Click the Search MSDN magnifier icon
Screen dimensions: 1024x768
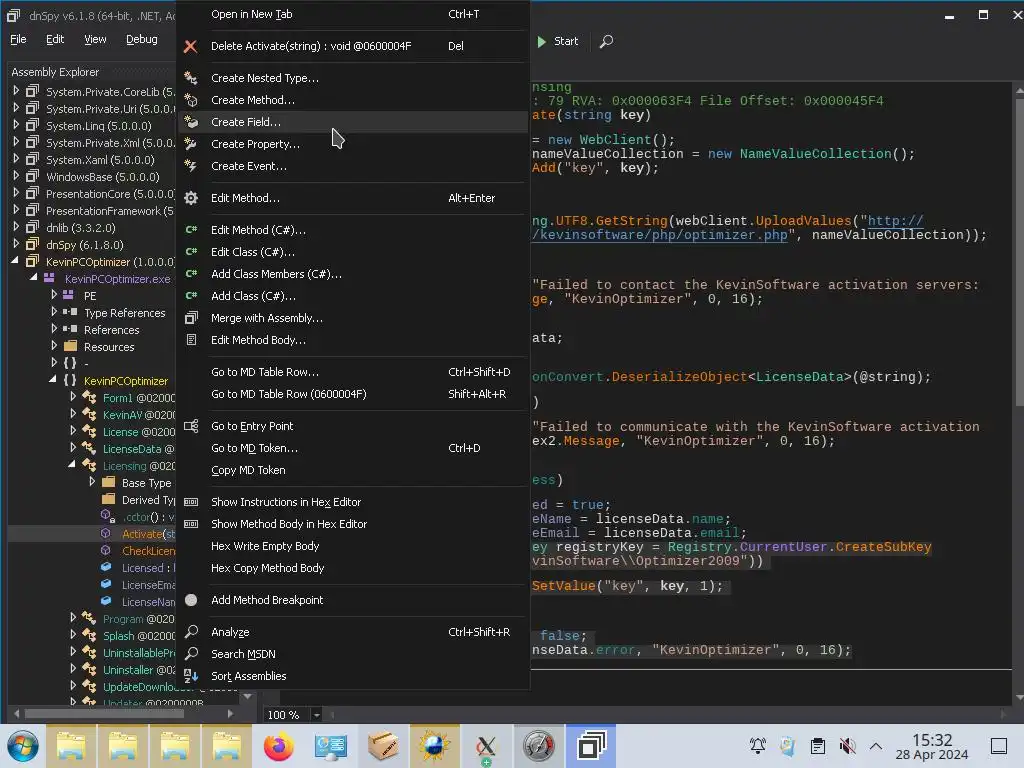[191, 654]
